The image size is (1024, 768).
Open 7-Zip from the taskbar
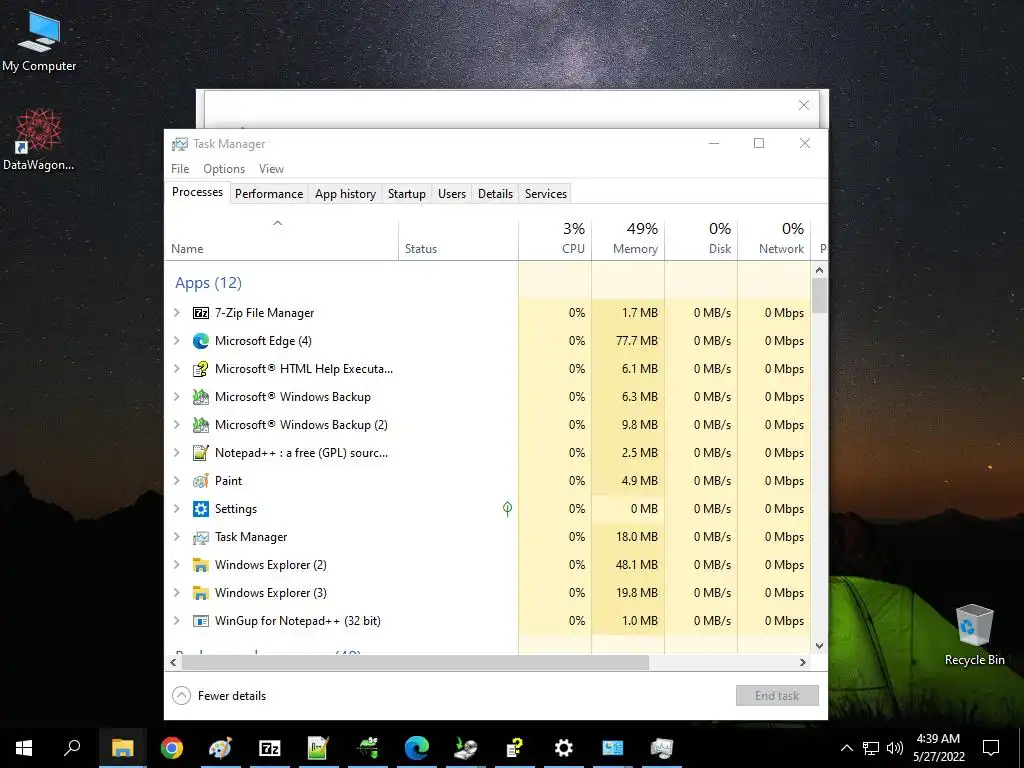270,748
